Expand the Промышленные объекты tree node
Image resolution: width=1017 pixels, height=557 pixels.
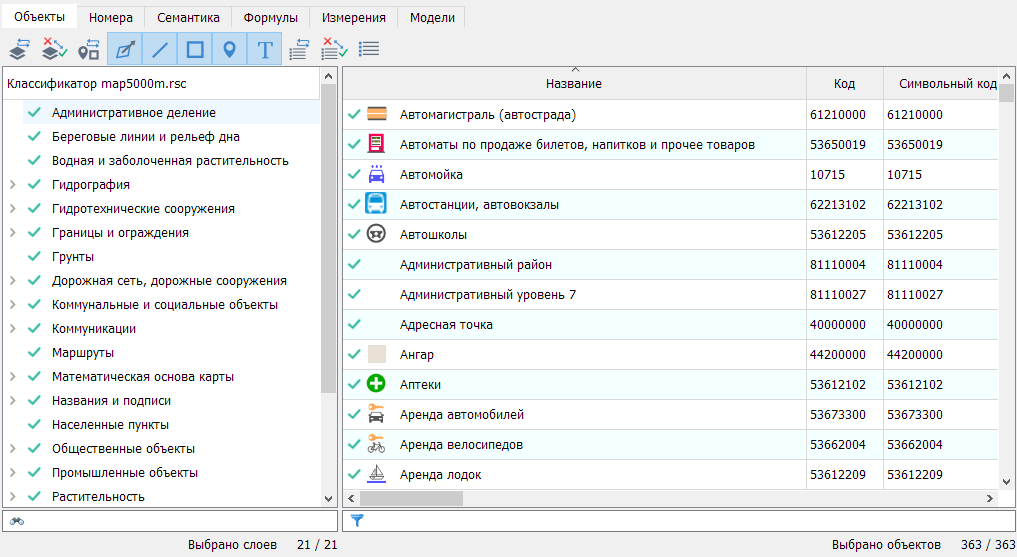click(12, 473)
